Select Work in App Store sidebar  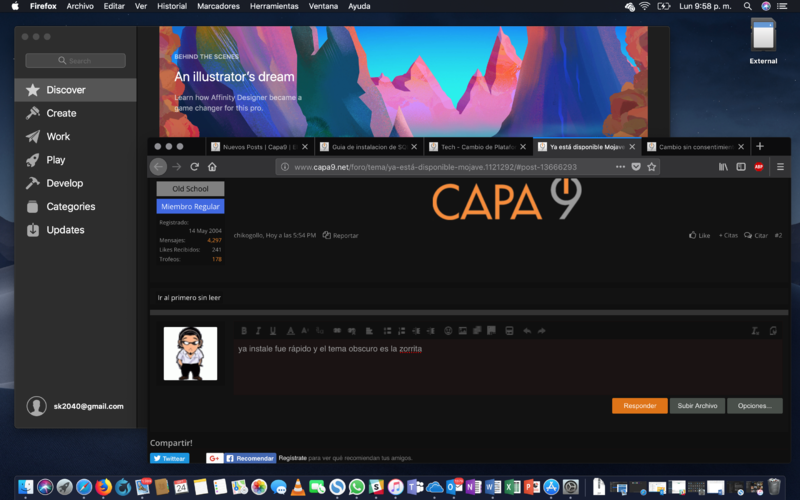point(76,137)
